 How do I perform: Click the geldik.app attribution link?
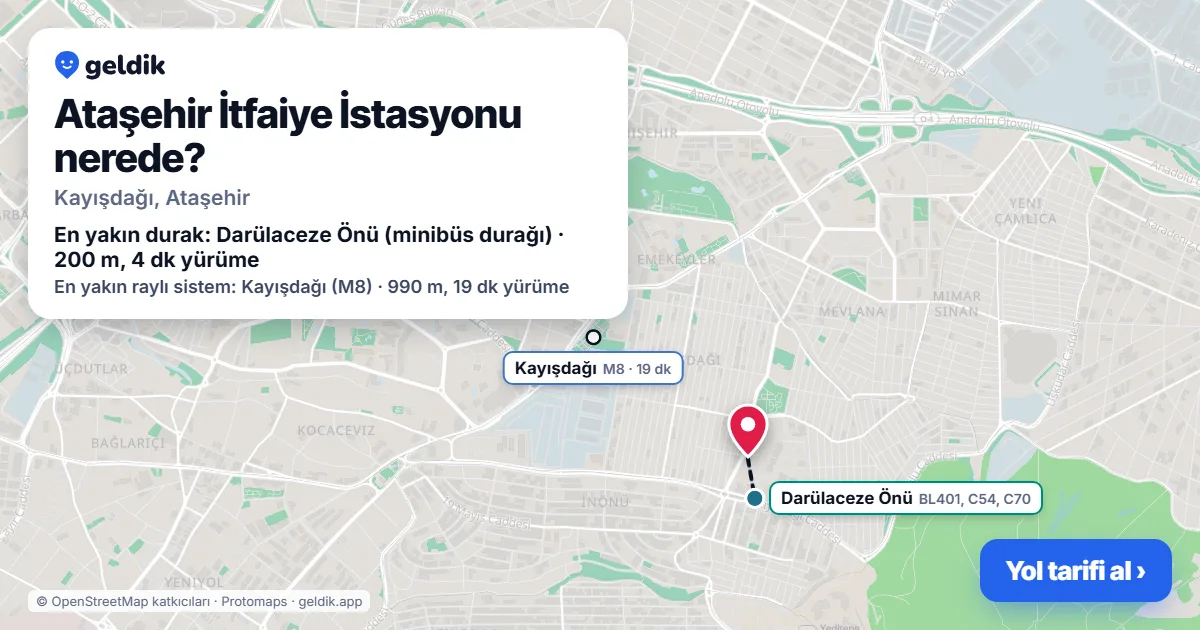[x=330, y=602]
